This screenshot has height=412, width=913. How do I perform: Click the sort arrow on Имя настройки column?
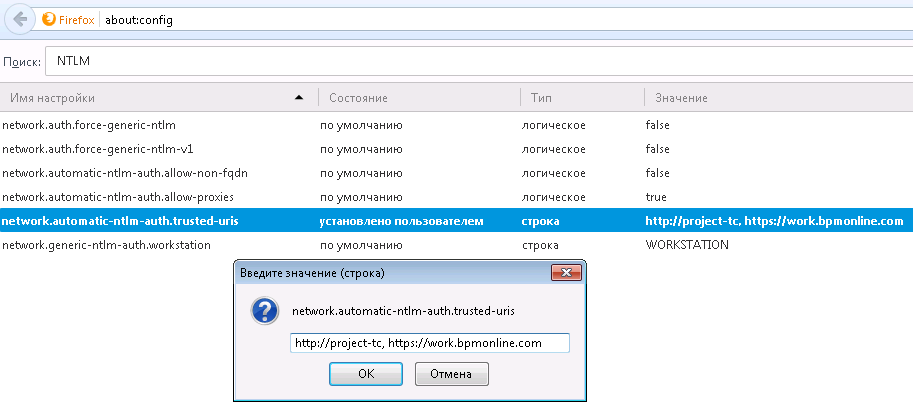coord(299,98)
